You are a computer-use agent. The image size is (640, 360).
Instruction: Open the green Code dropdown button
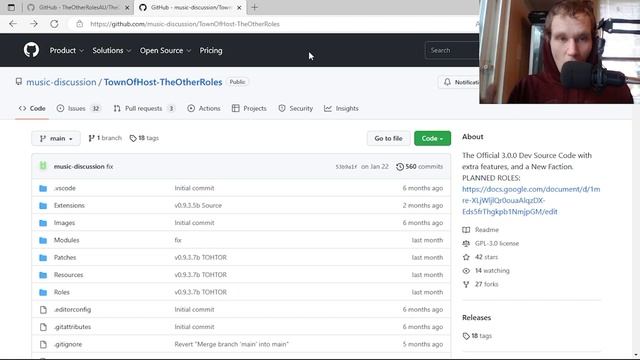(x=432, y=138)
